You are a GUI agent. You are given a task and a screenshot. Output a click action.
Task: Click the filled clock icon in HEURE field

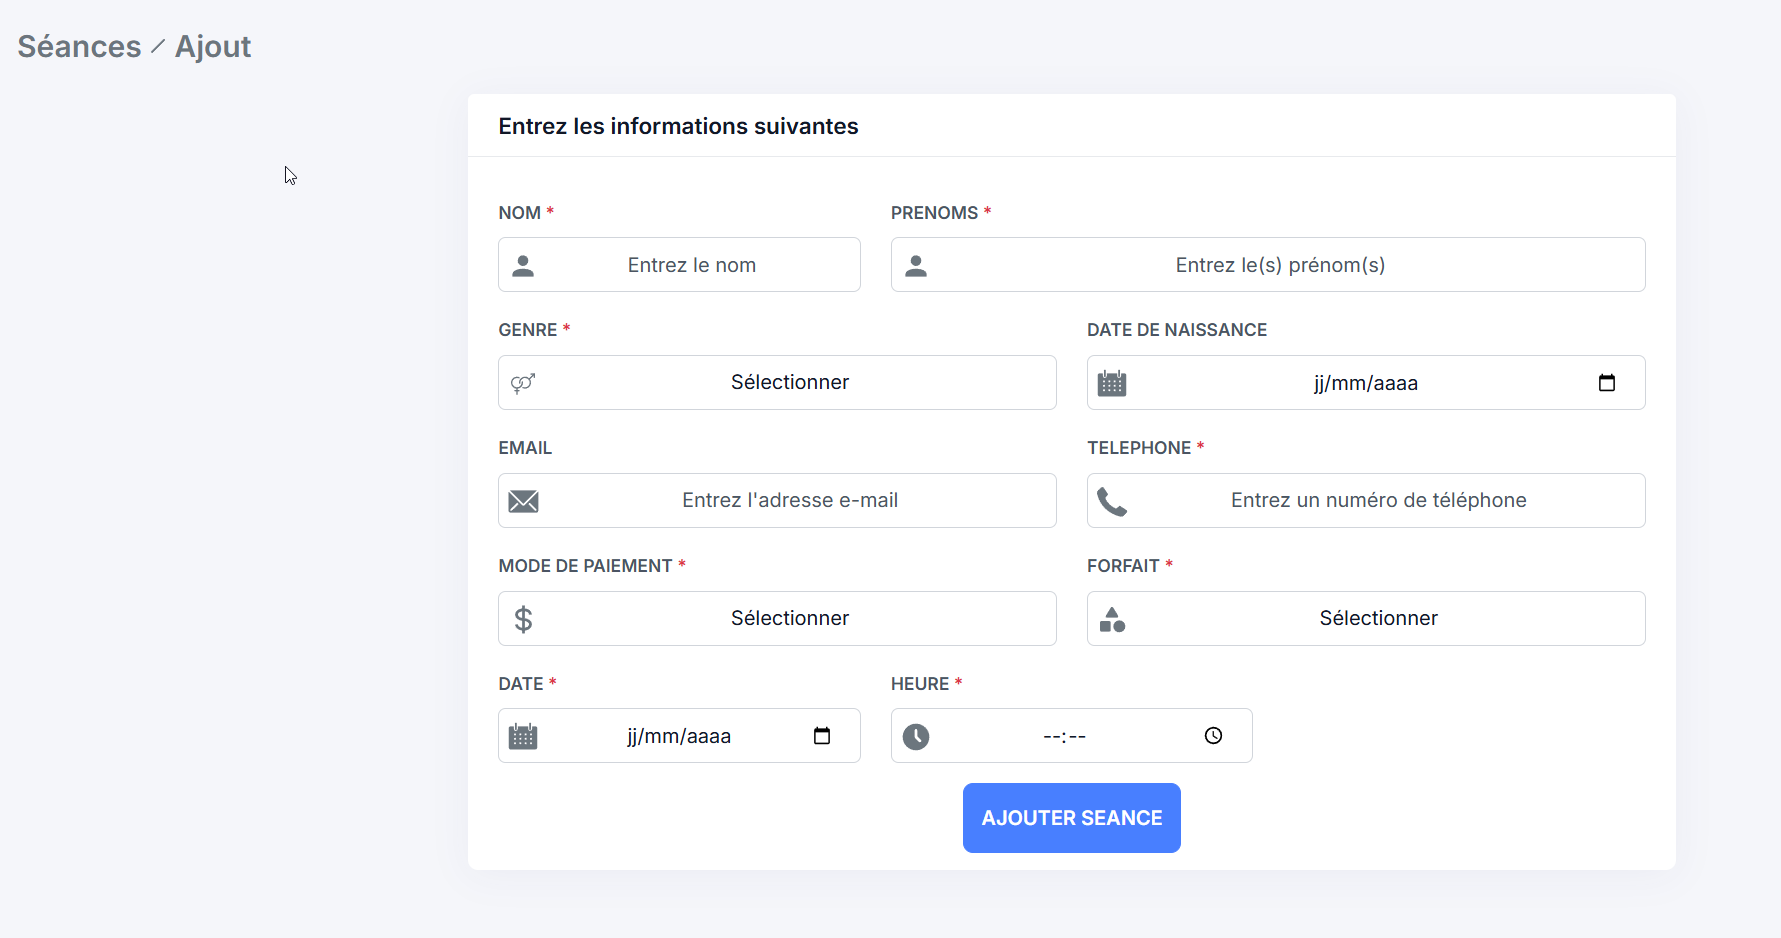[916, 736]
